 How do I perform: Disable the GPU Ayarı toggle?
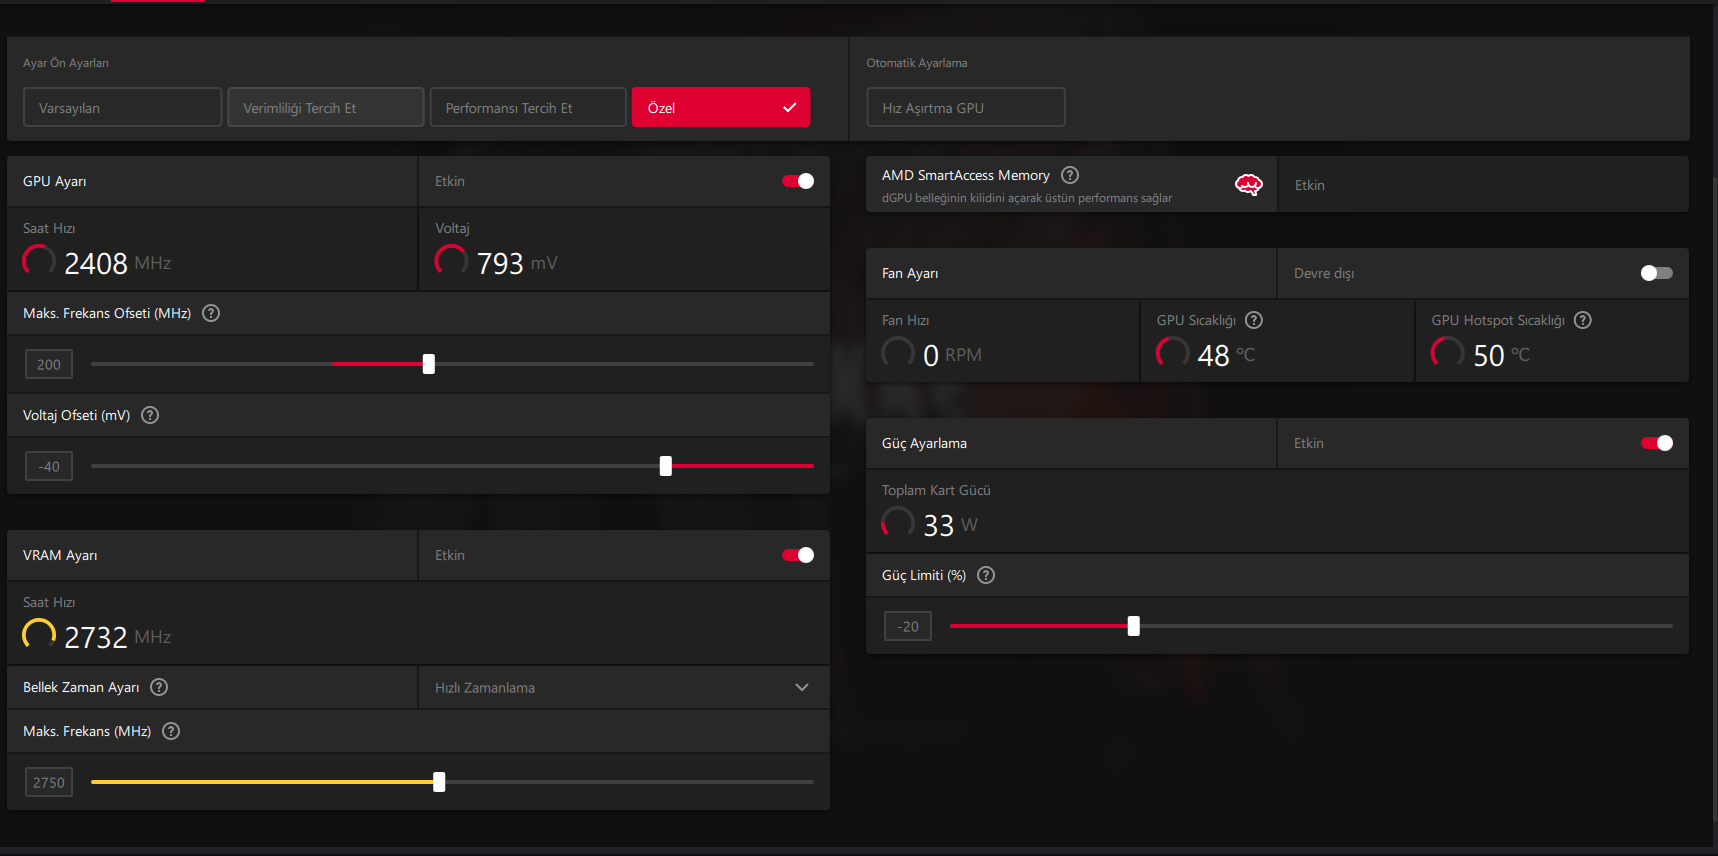pyautogui.click(x=798, y=181)
